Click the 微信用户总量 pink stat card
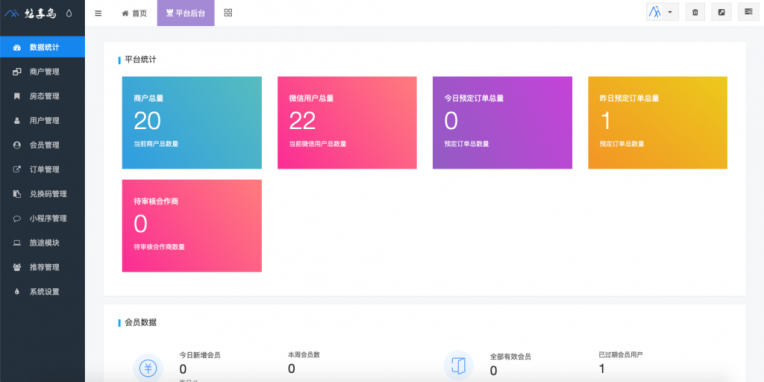764x382 pixels. 347,122
